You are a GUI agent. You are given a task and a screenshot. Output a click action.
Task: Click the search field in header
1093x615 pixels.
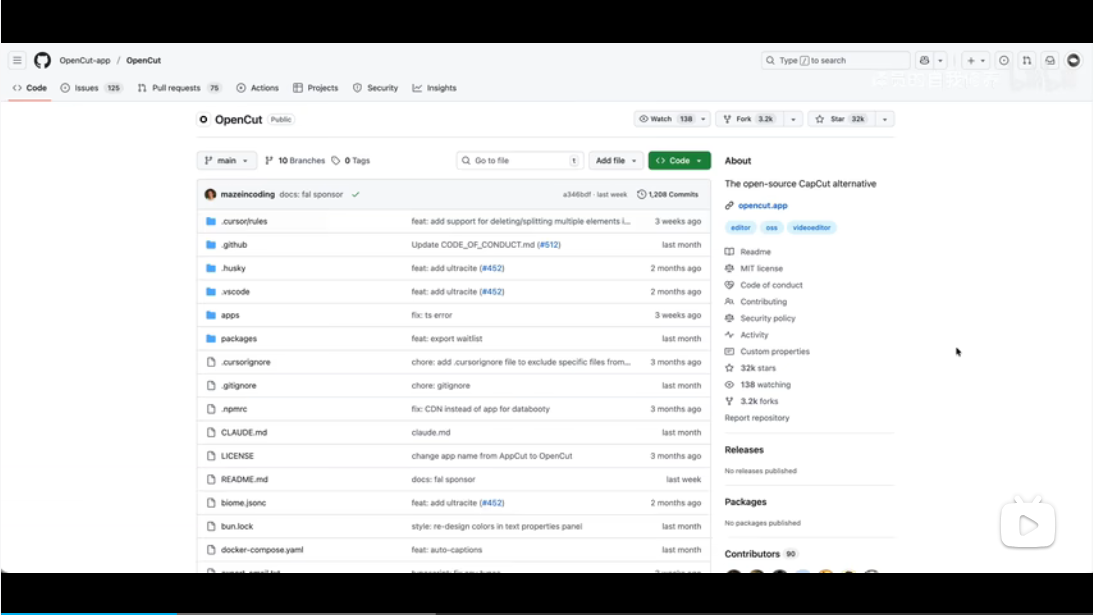tap(835, 61)
